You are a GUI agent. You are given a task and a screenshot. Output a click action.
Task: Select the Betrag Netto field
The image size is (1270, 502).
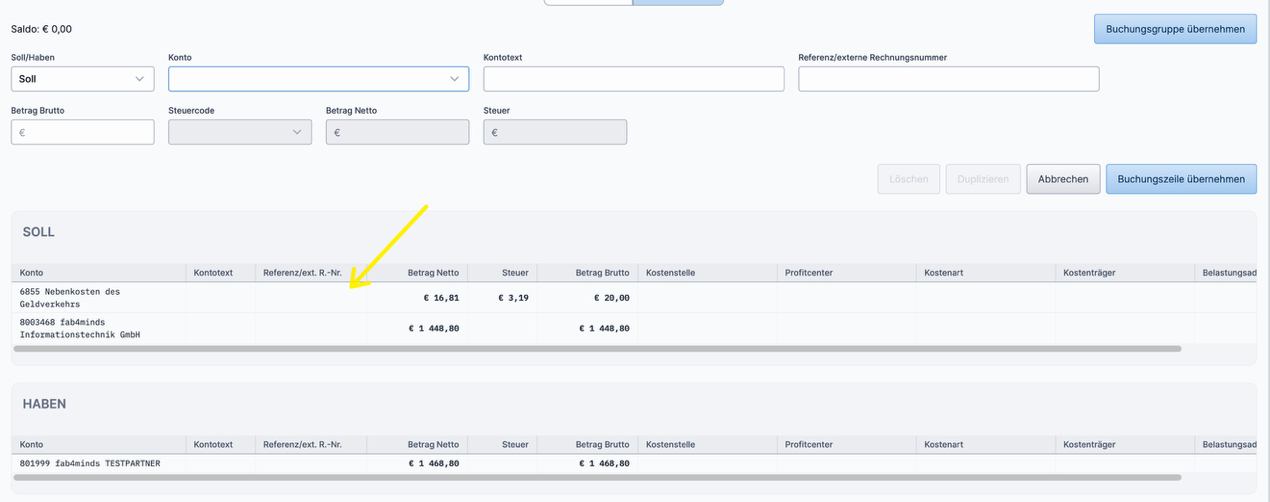(397, 132)
